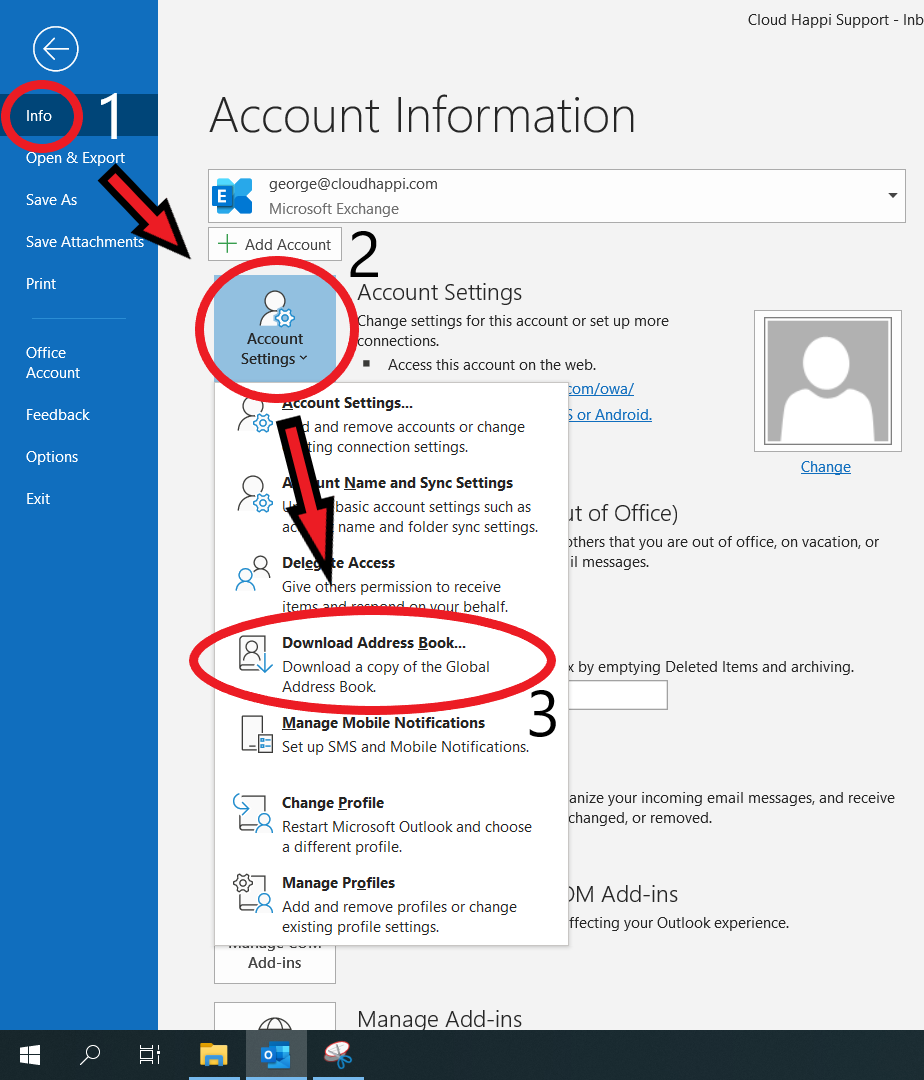Click the green plus icon on Add Account
The image size is (924, 1080).
click(227, 244)
